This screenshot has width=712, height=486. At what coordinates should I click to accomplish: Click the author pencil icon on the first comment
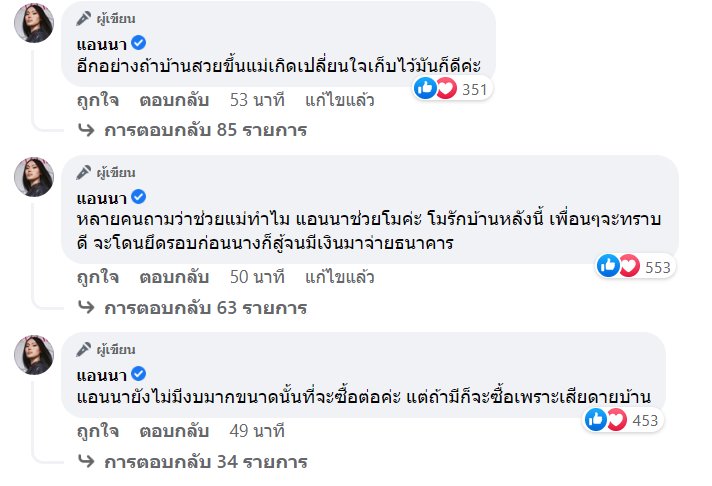coord(84,18)
